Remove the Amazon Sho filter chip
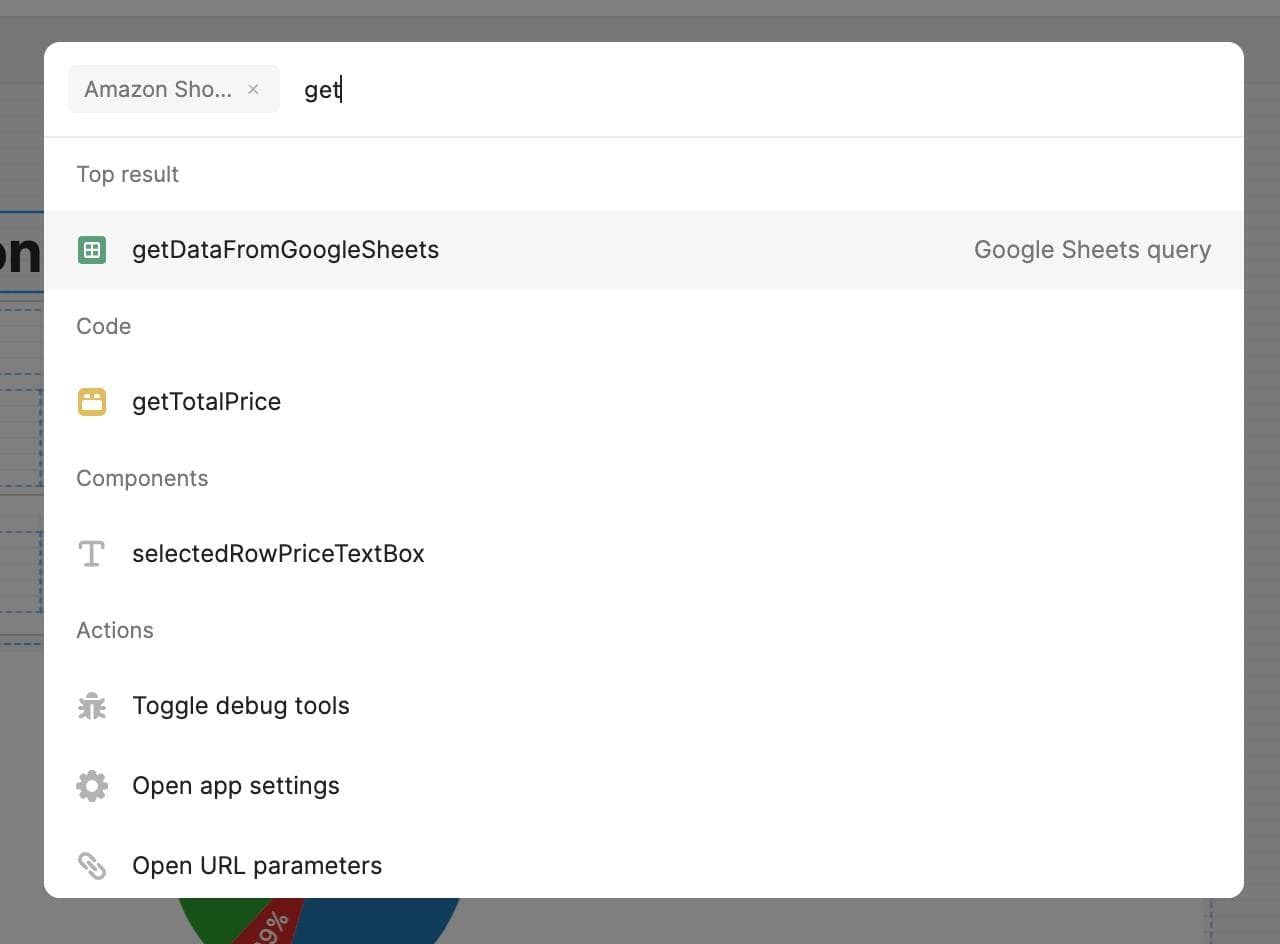 (x=253, y=89)
